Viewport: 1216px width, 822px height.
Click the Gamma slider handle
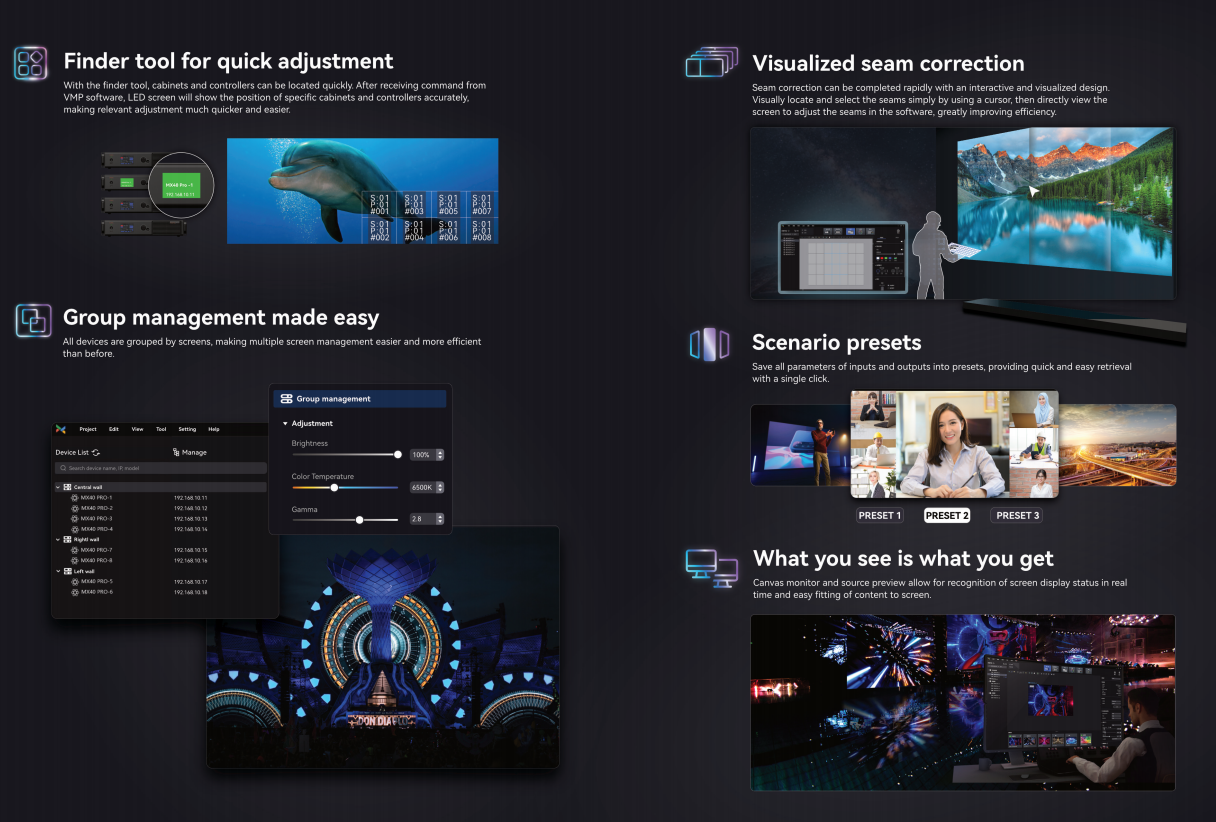click(359, 520)
